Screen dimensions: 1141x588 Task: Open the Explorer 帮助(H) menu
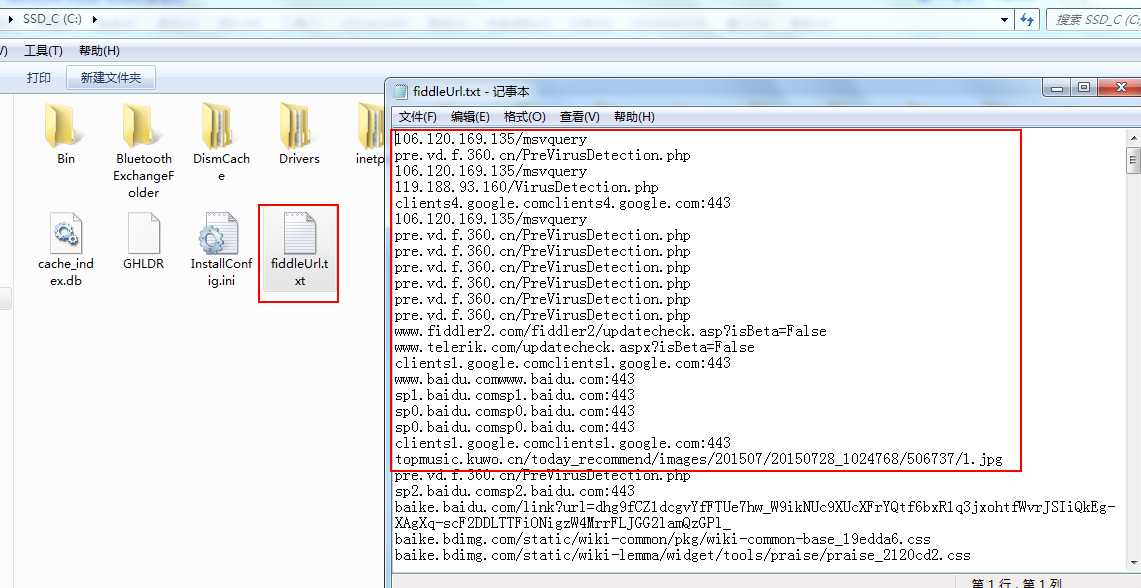100,50
